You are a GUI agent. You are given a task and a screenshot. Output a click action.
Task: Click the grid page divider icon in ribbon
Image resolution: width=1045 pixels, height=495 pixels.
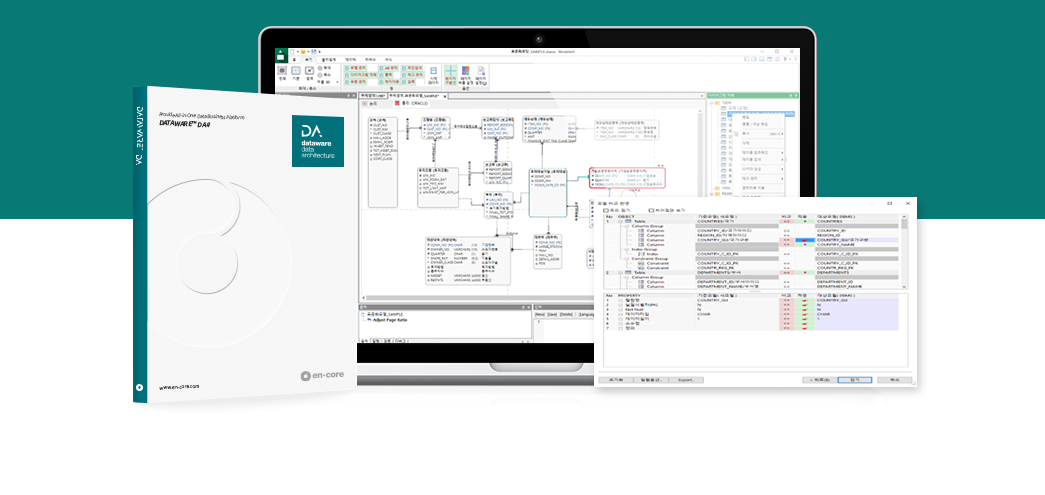[x=450, y=72]
